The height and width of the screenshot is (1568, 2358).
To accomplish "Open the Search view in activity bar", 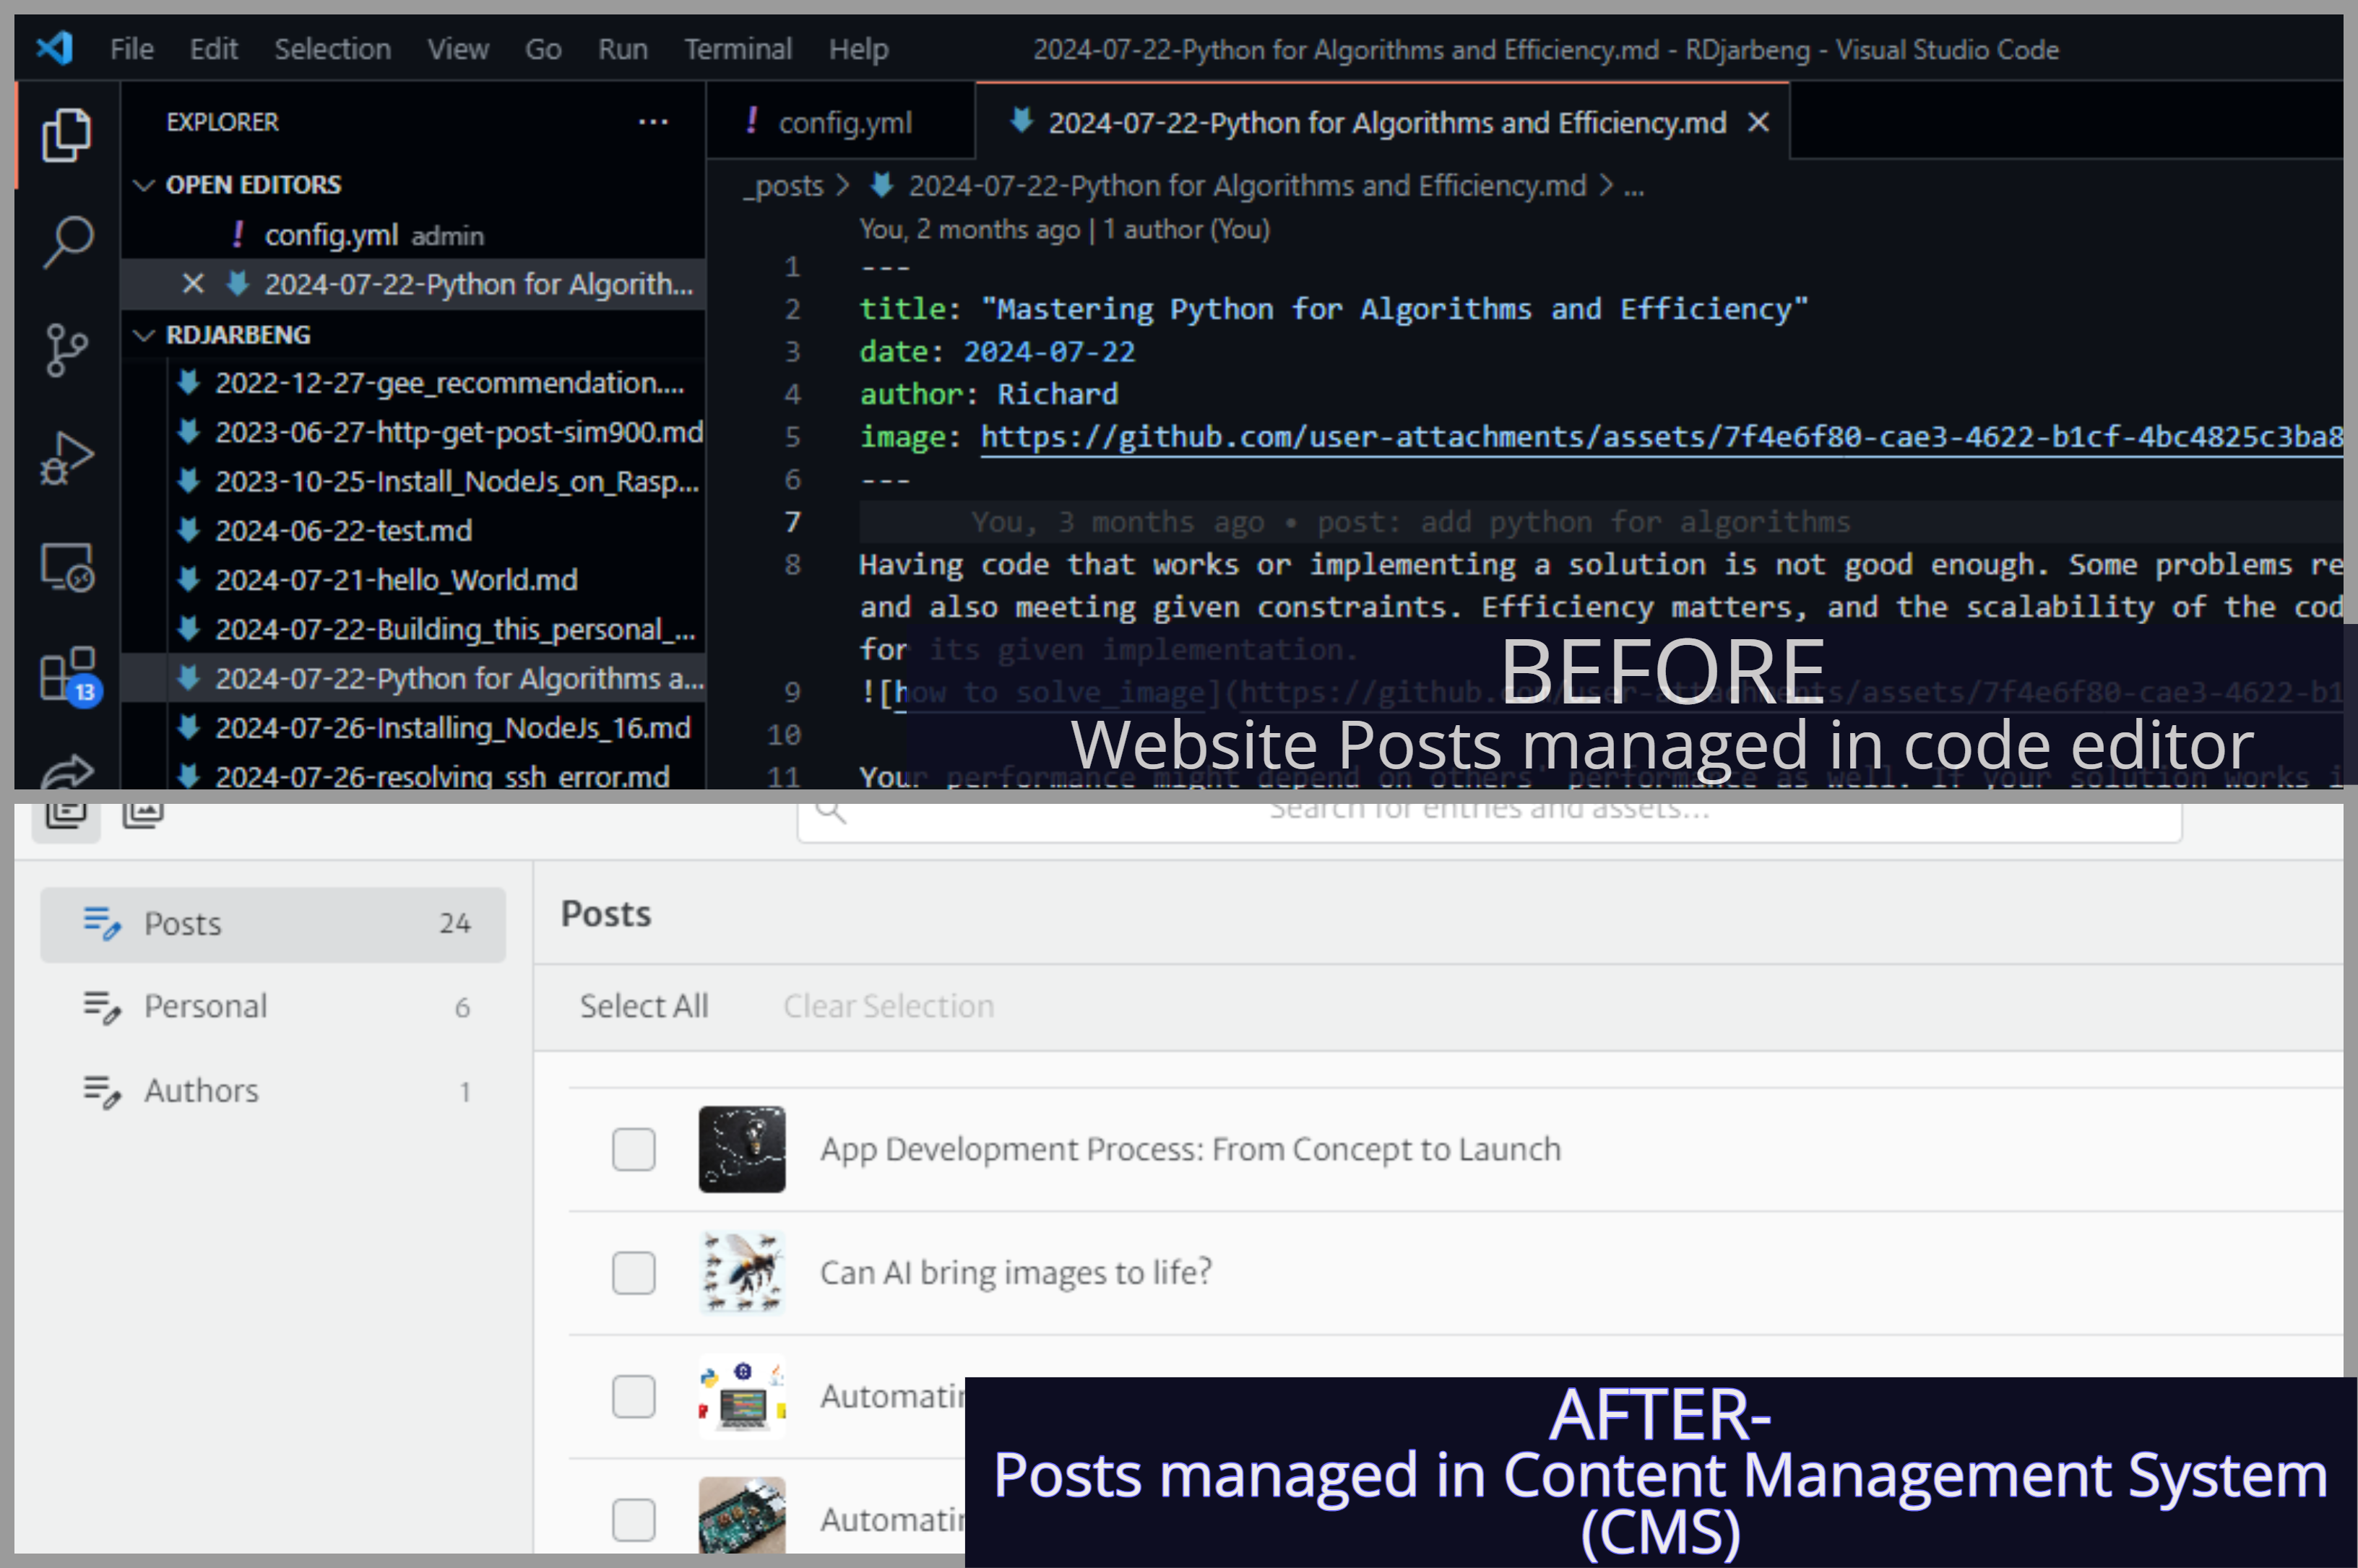I will tap(67, 243).
